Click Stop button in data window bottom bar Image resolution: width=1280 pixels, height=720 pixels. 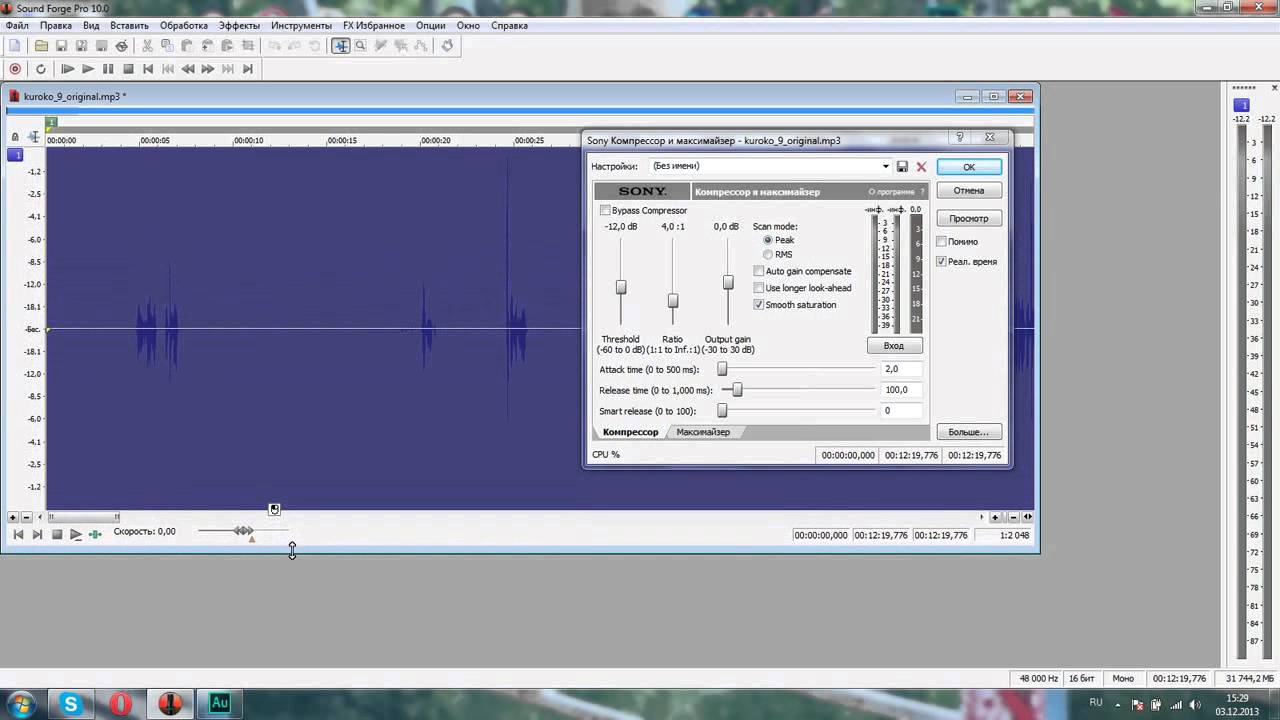point(57,535)
